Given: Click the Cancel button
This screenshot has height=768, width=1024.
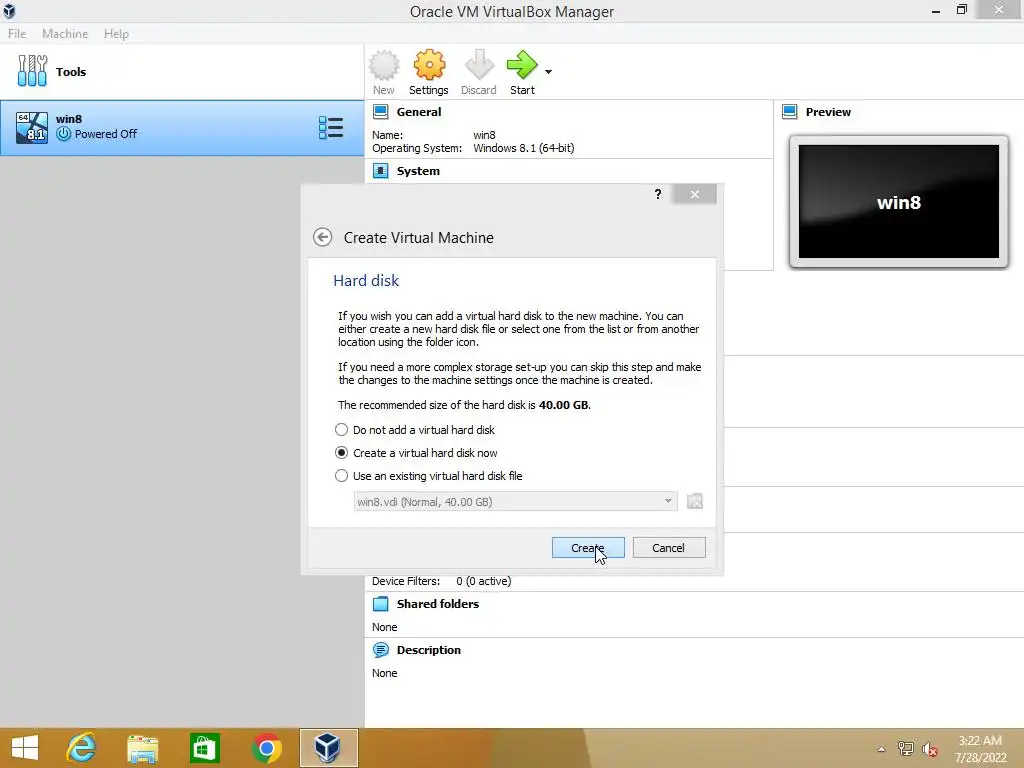Looking at the screenshot, I should [669, 548].
